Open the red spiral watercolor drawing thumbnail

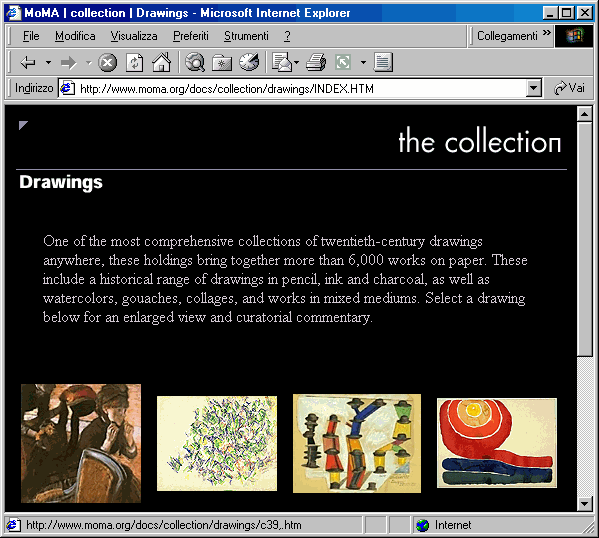pos(497,443)
